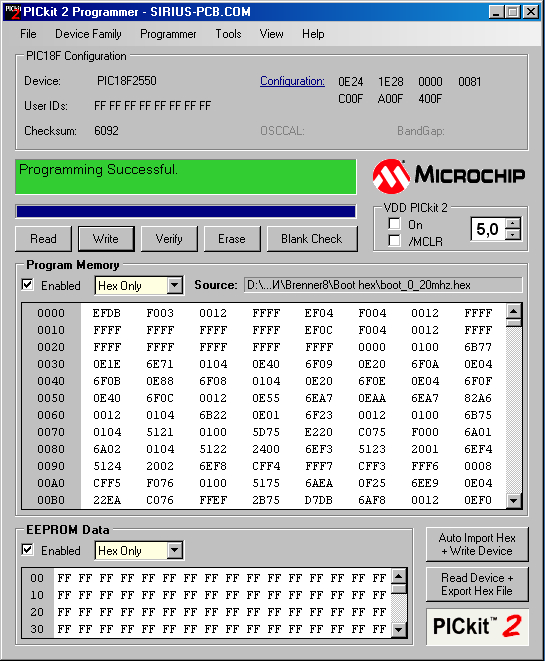
Task: Click the PICkit 2 logo at bottom right
Action: 477,626
